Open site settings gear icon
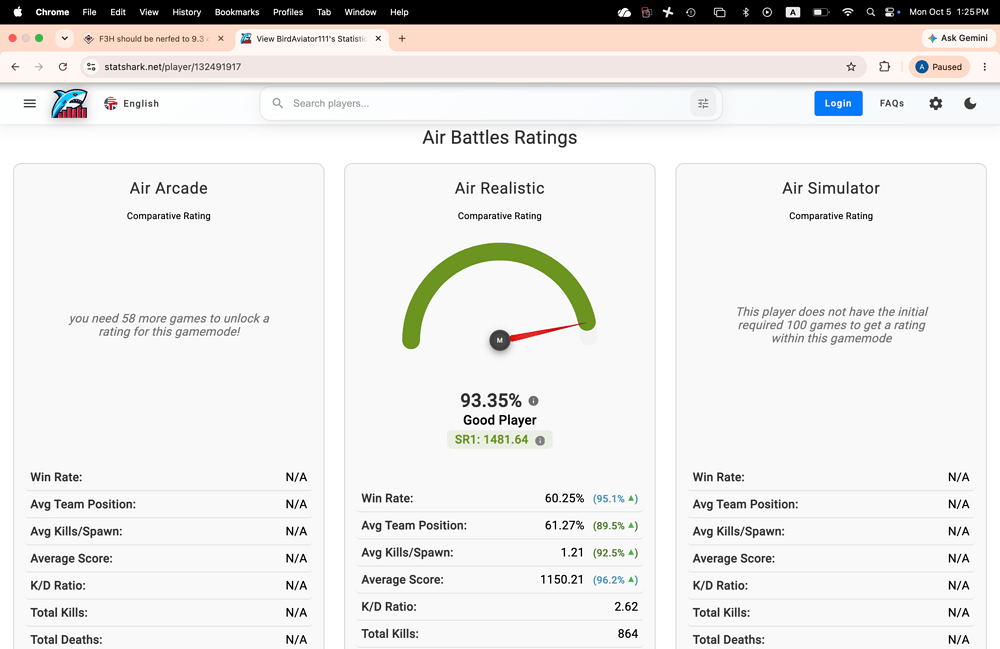This screenshot has height=649, width=1000. point(936,103)
